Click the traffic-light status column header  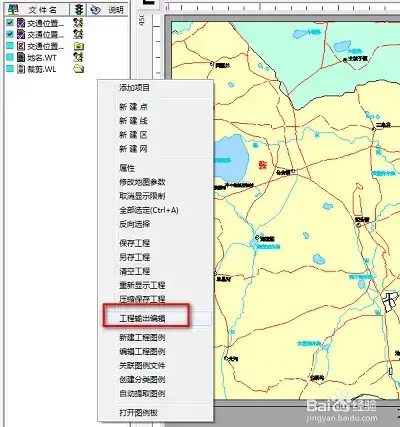pyautogui.click(x=79, y=10)
